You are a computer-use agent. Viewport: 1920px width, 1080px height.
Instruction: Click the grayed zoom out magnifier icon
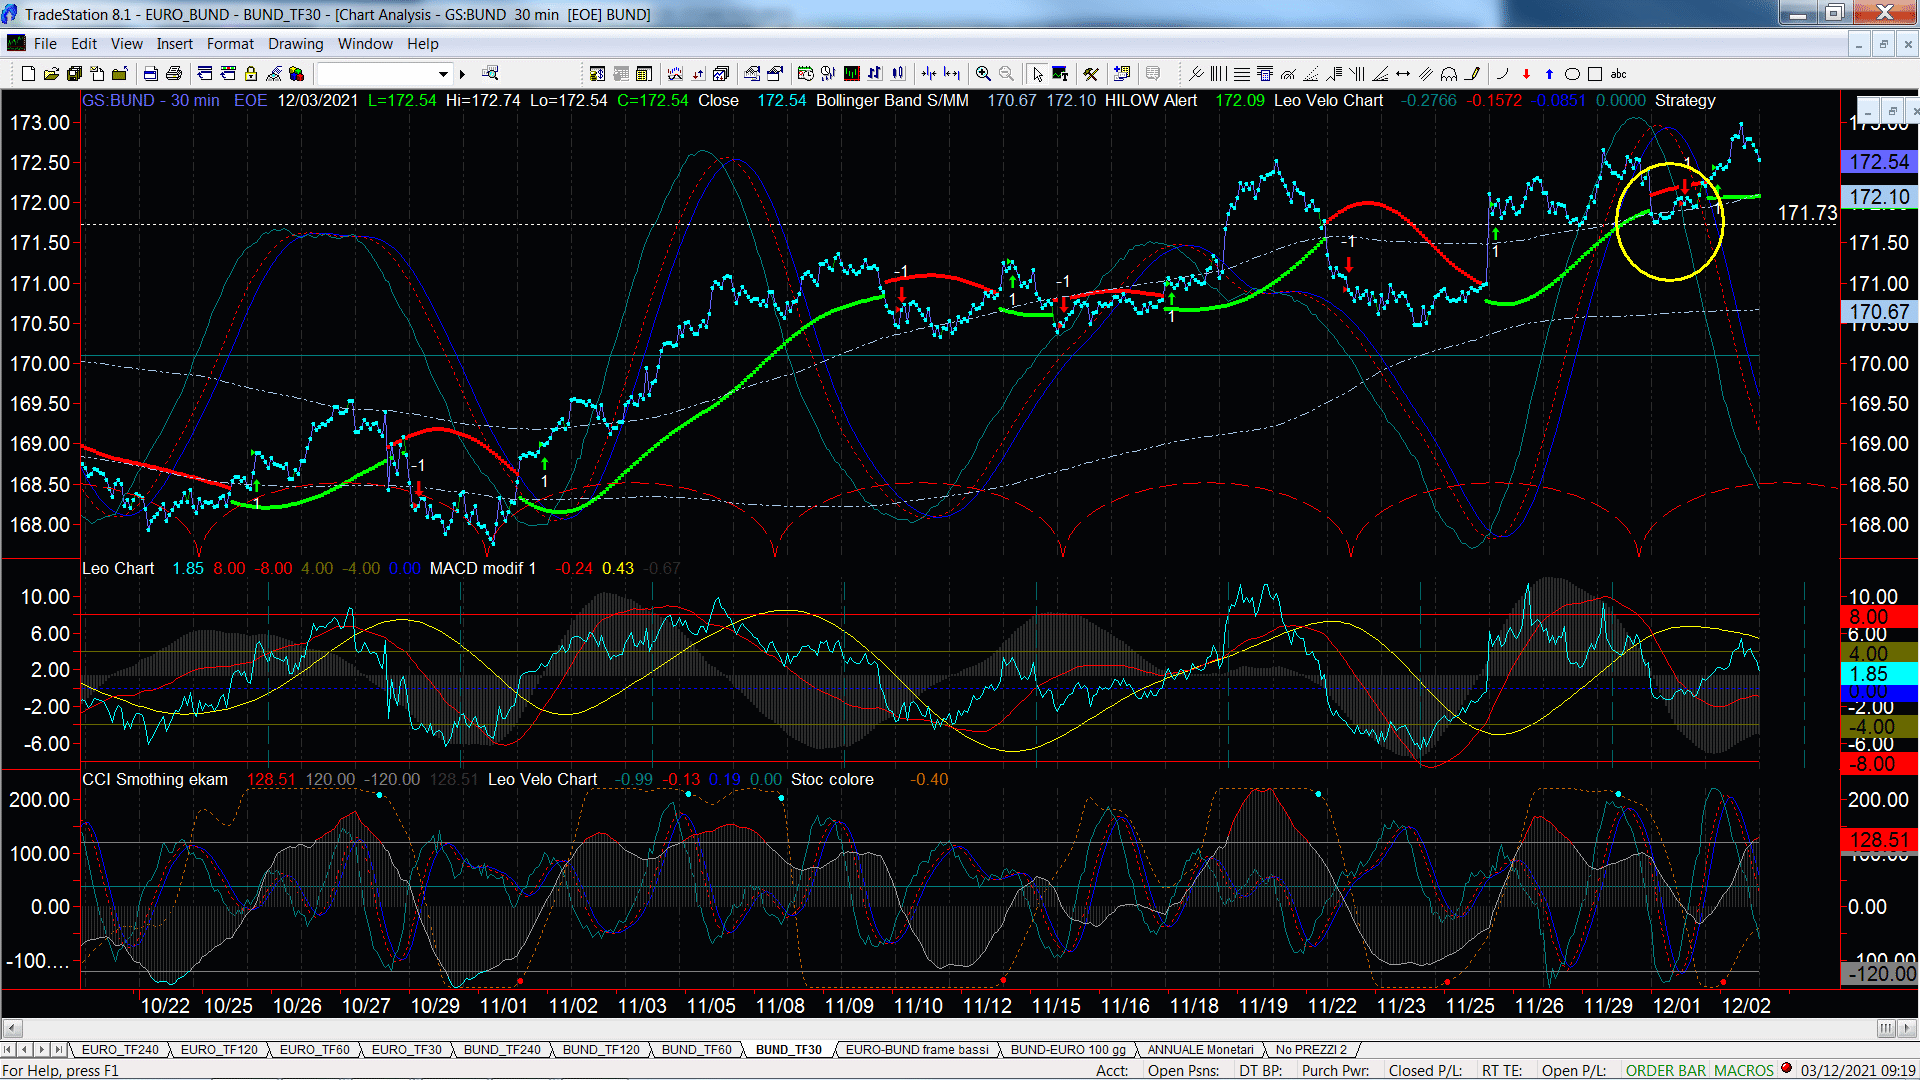[1006, 74]
